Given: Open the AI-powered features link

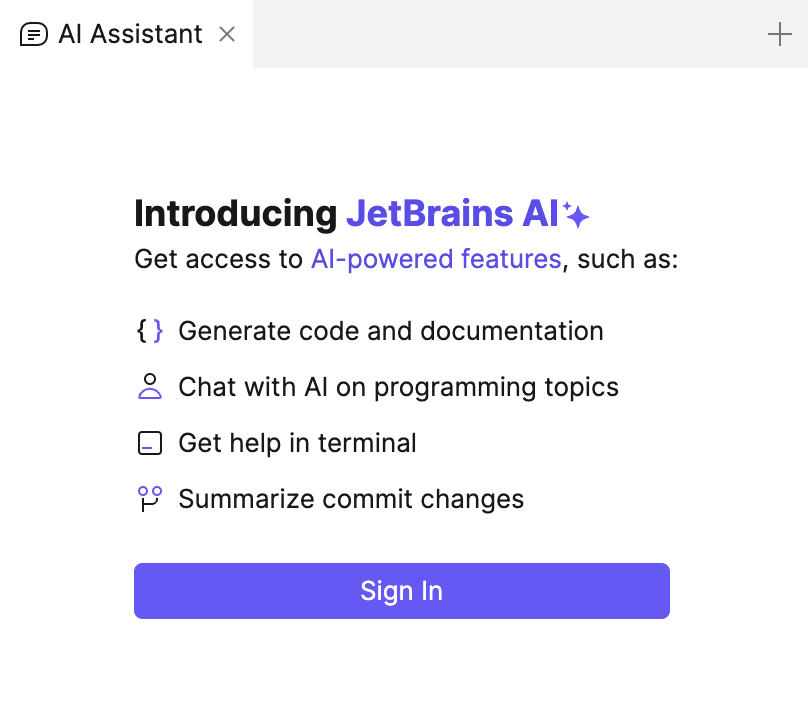Looking at the screenshot, I should 436,259.
